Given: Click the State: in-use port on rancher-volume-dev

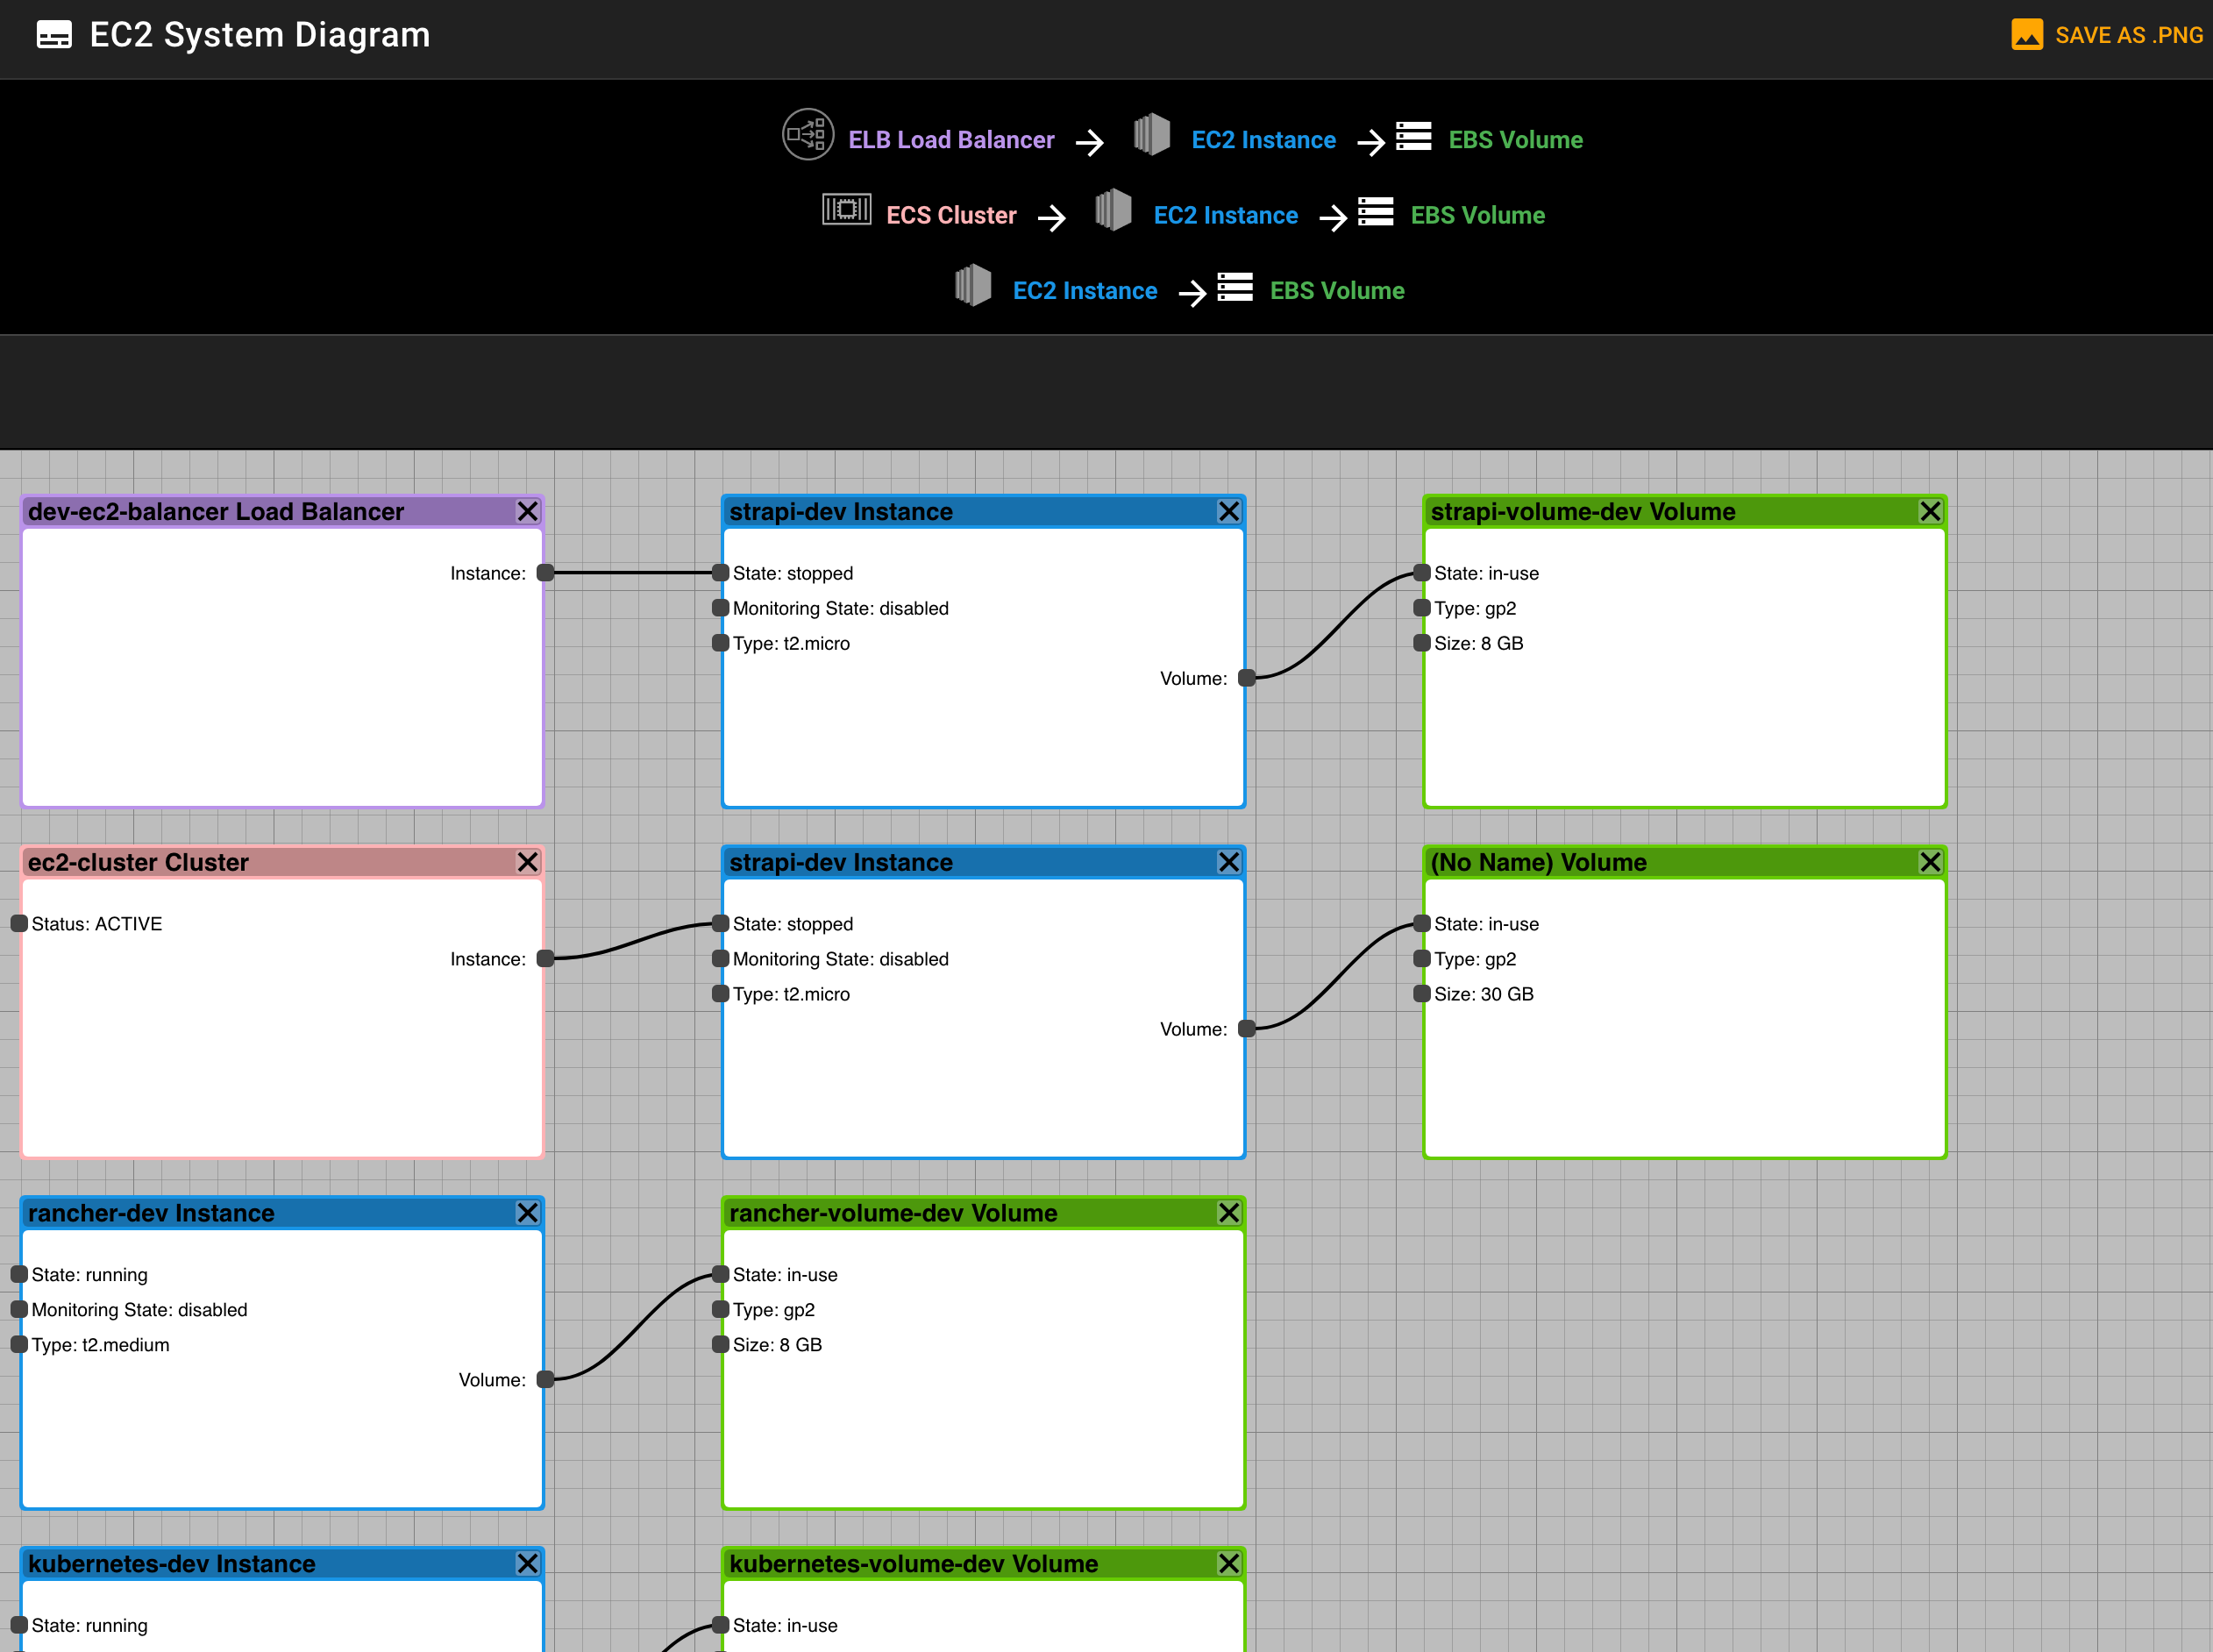Looking at the screenshot, I should click(x=721, y=1275).
